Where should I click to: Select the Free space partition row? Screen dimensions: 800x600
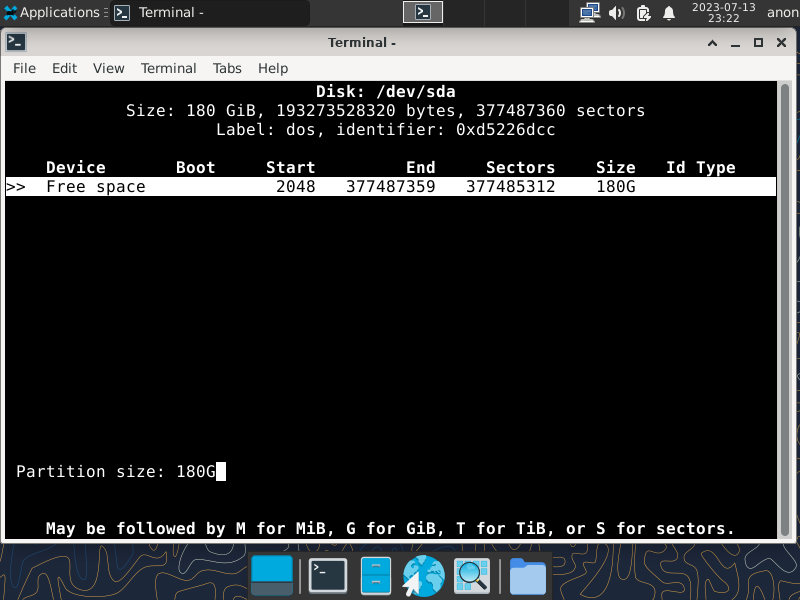coord(391,187)
